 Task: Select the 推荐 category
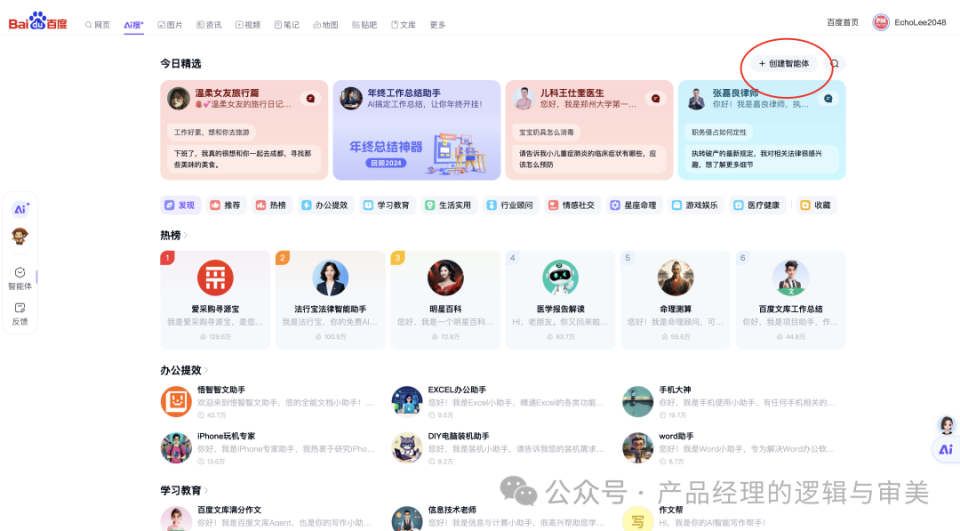[226, 205]
